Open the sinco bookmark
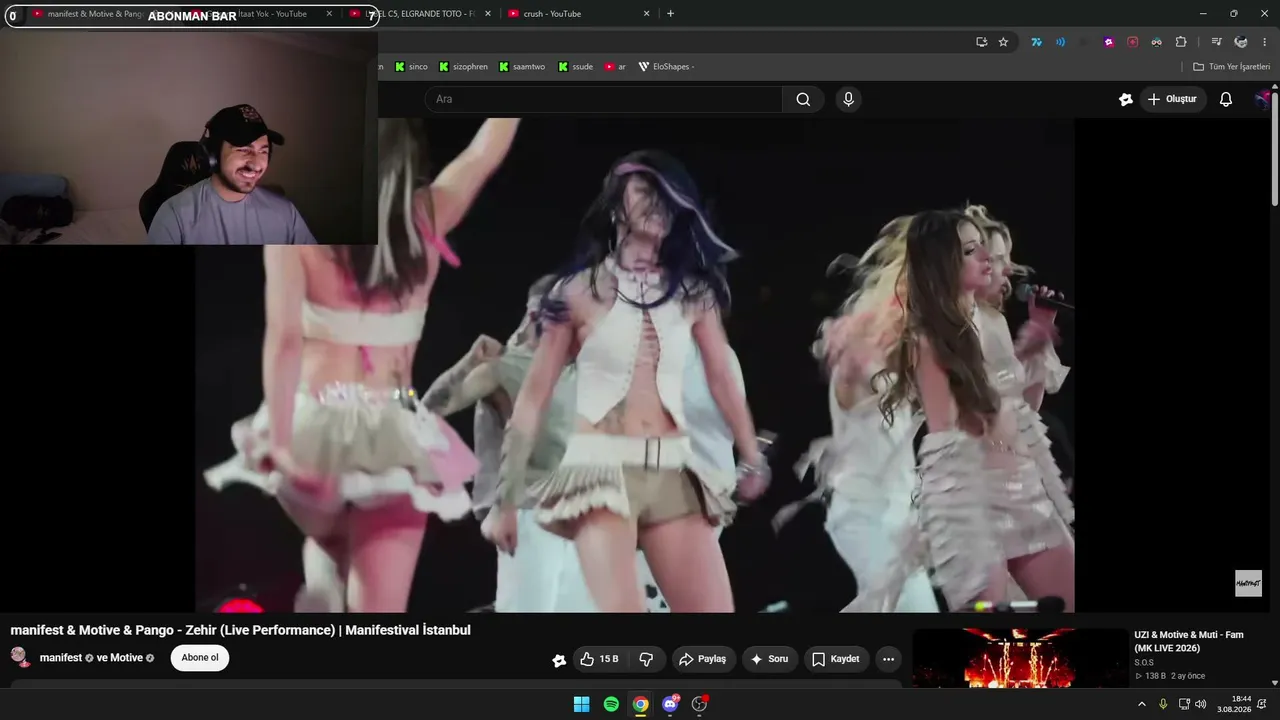Viewport: 1280px width, 720px height. [x=411, y=67]
